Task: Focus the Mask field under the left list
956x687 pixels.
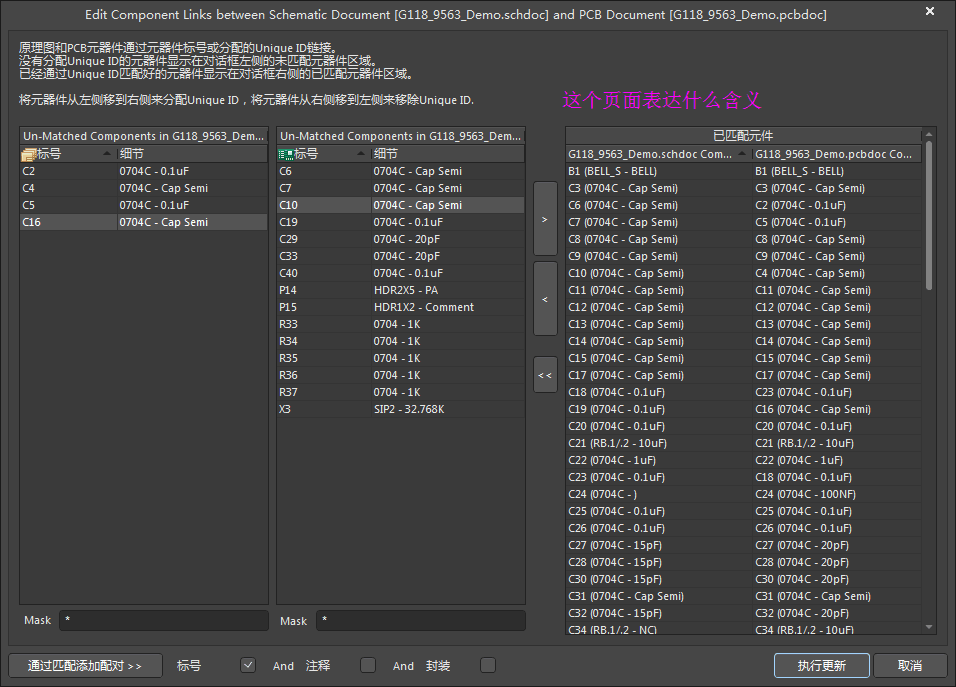Action: click(x=164, y=621)
